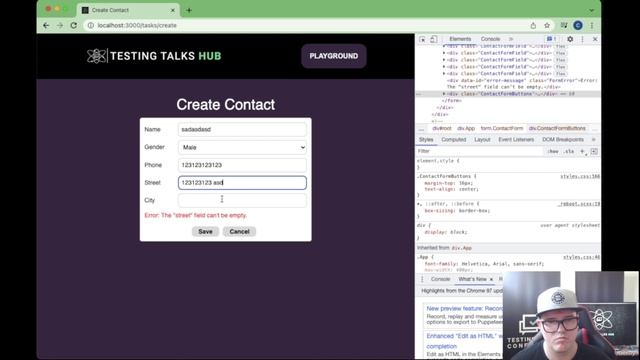
Task: Click the red form error message text
Action: click(196, 215)
